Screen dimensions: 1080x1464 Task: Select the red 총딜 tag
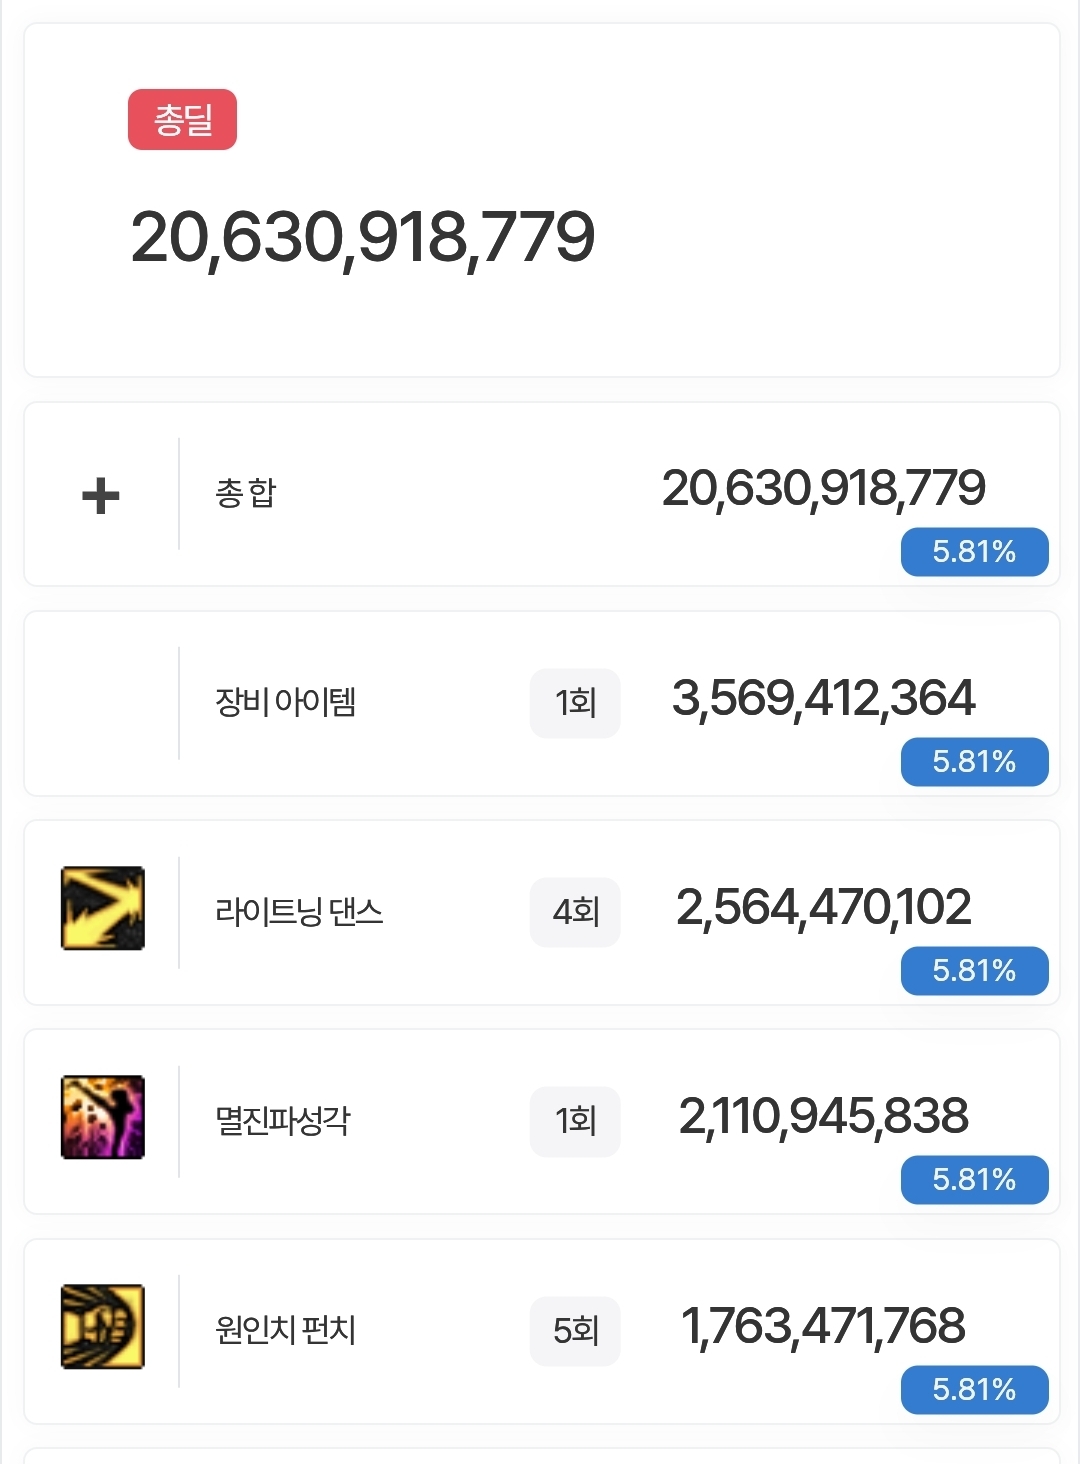pos(182,120)
